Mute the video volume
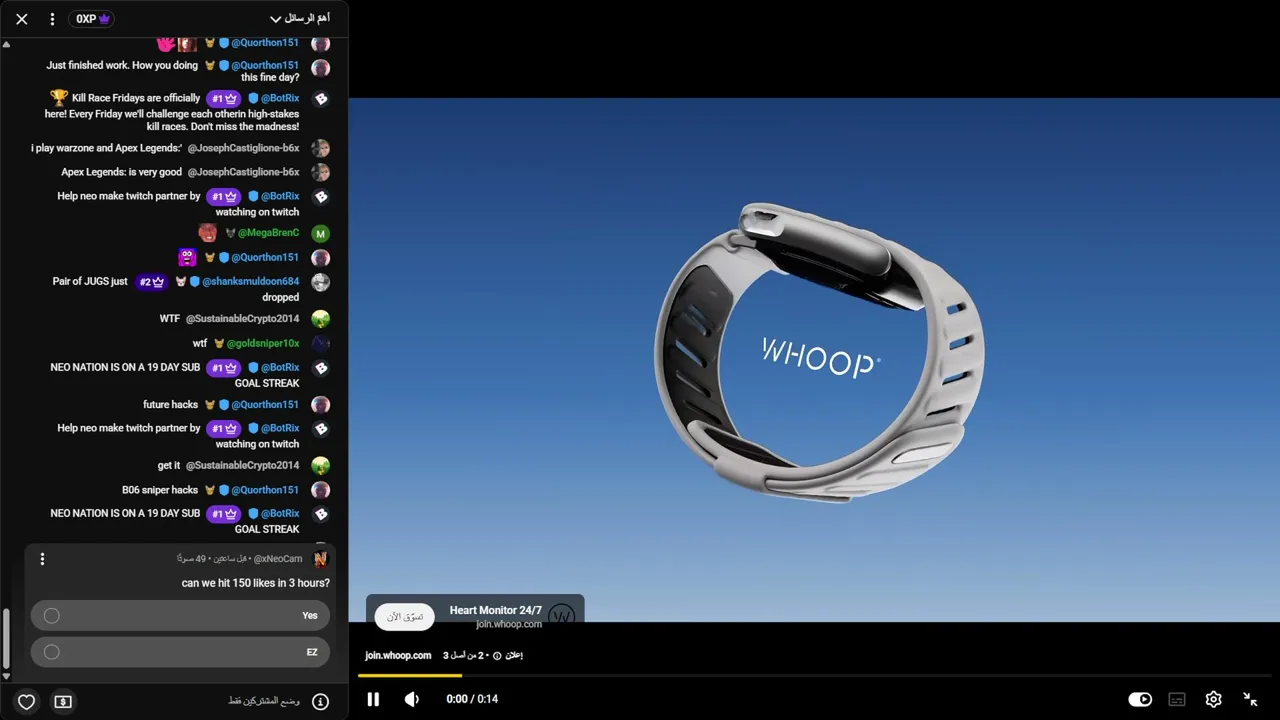Viewport: 1280px width, 720px height. pyautogui.click(x=412, y=699)
